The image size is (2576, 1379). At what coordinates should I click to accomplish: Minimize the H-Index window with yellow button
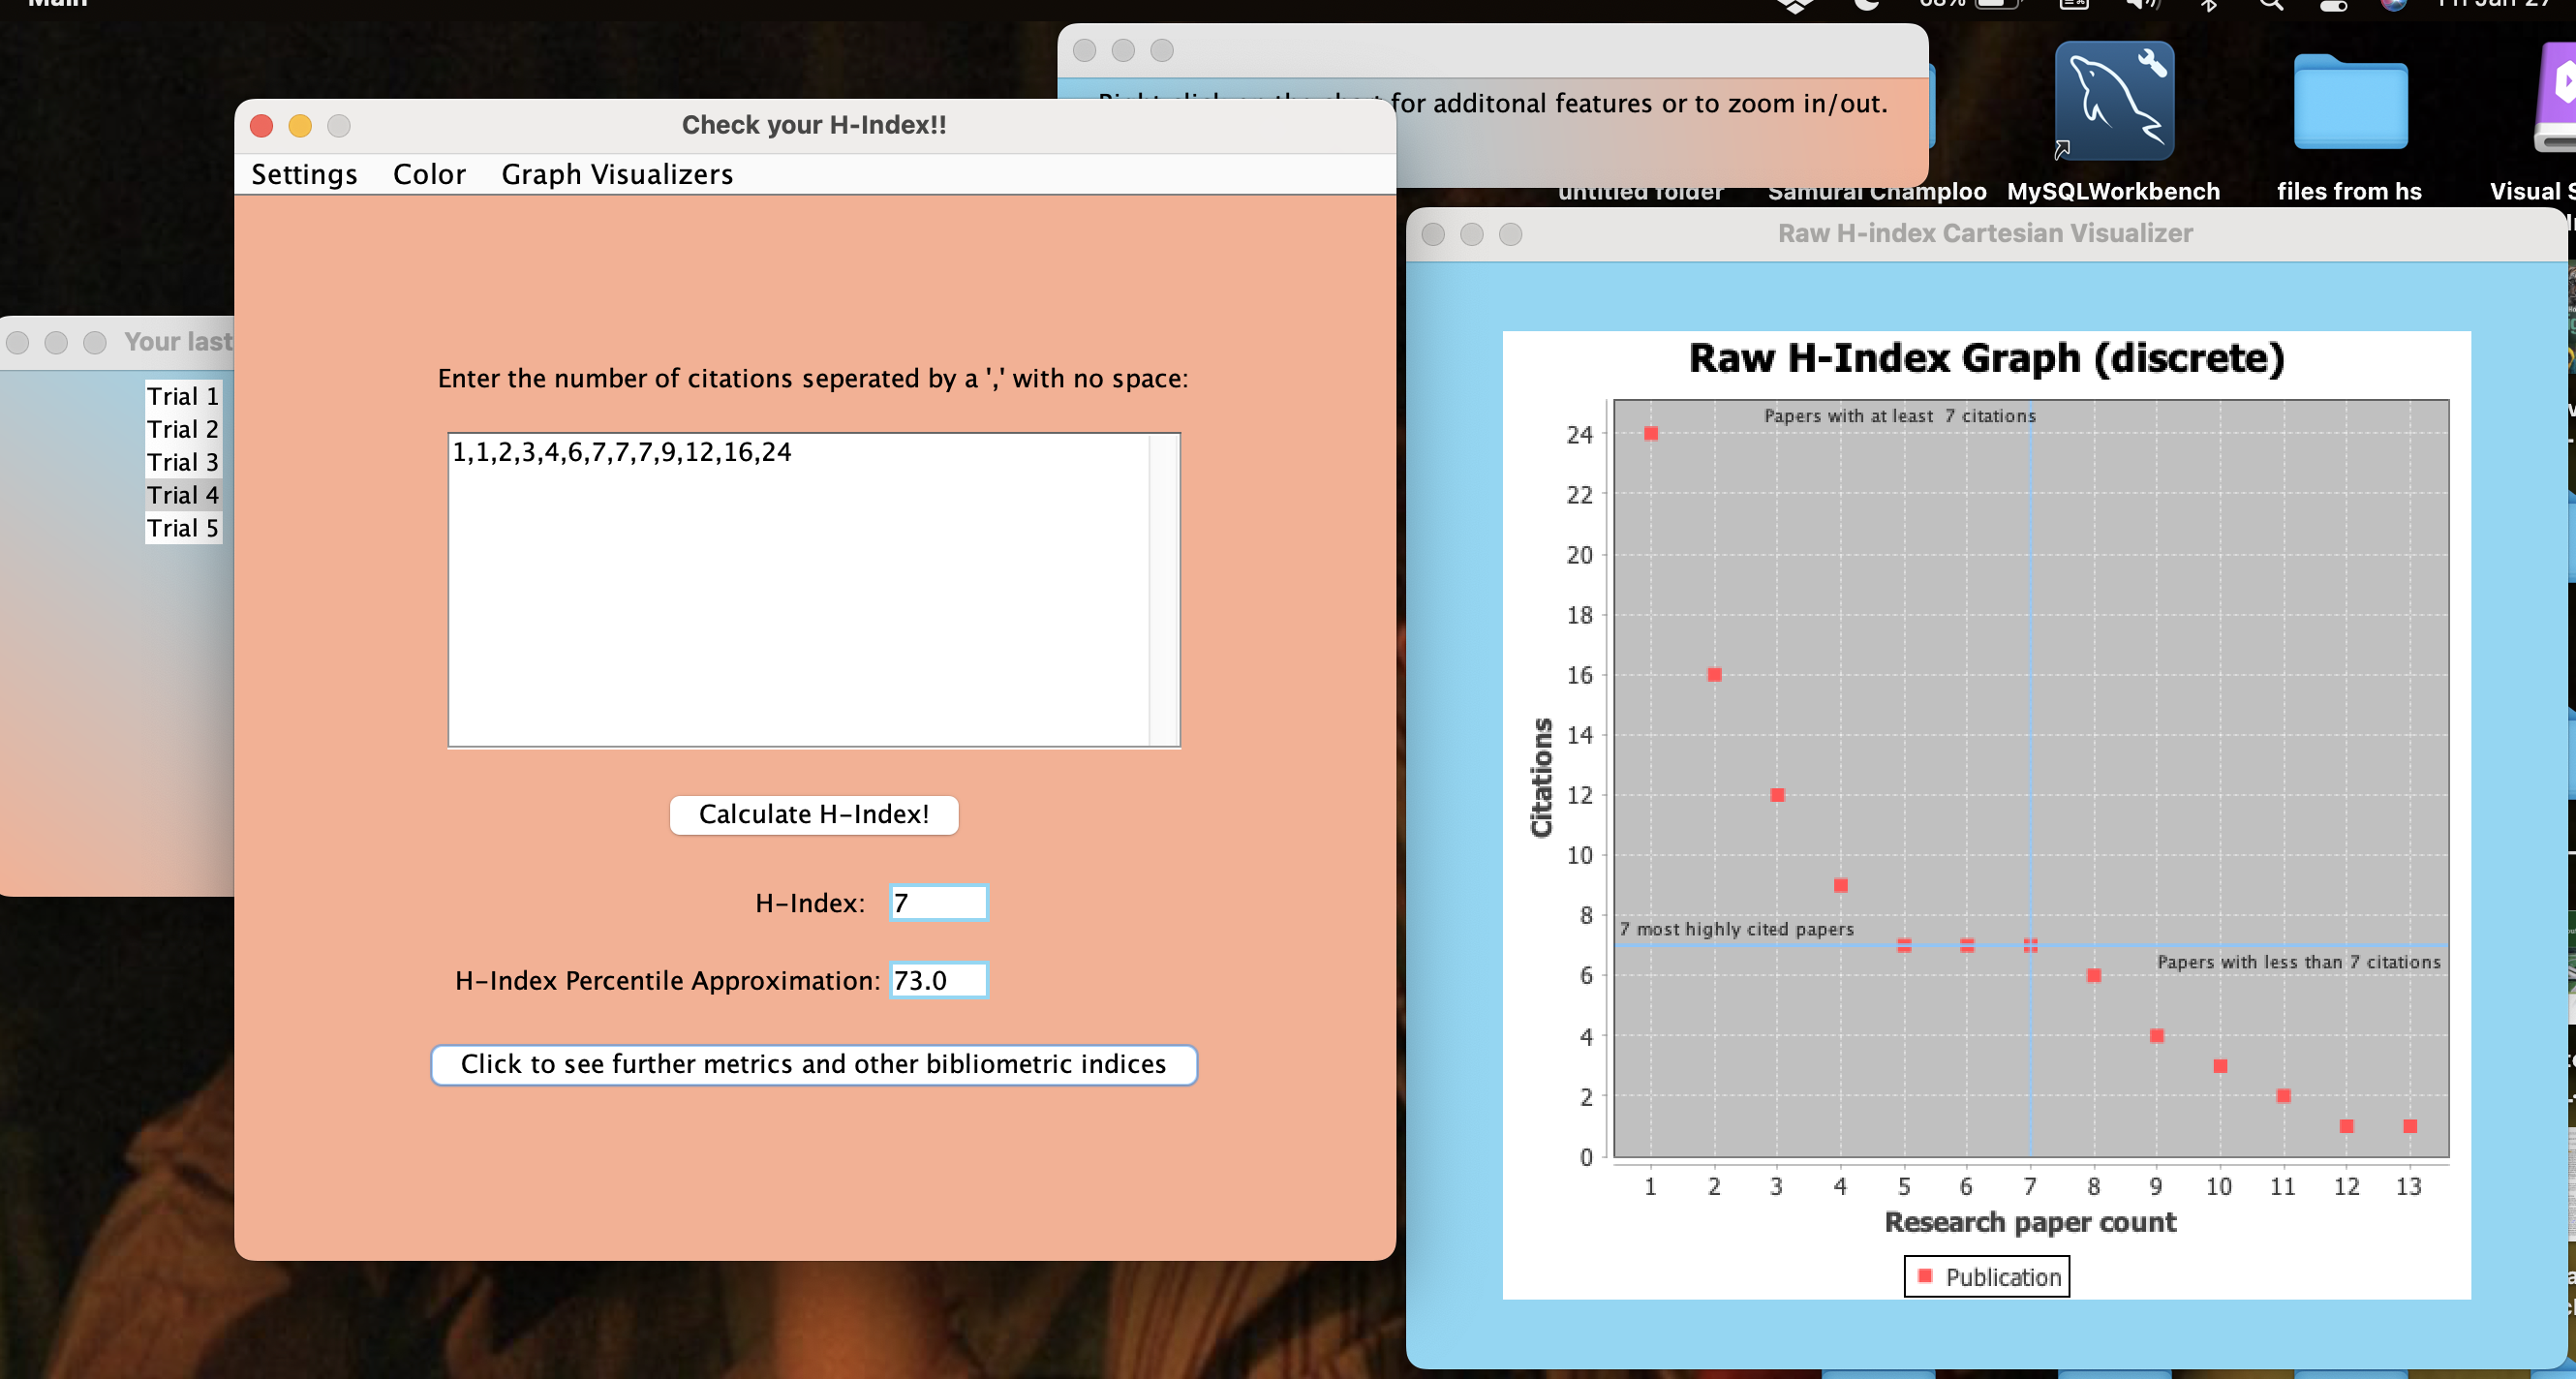click(300, 125)
